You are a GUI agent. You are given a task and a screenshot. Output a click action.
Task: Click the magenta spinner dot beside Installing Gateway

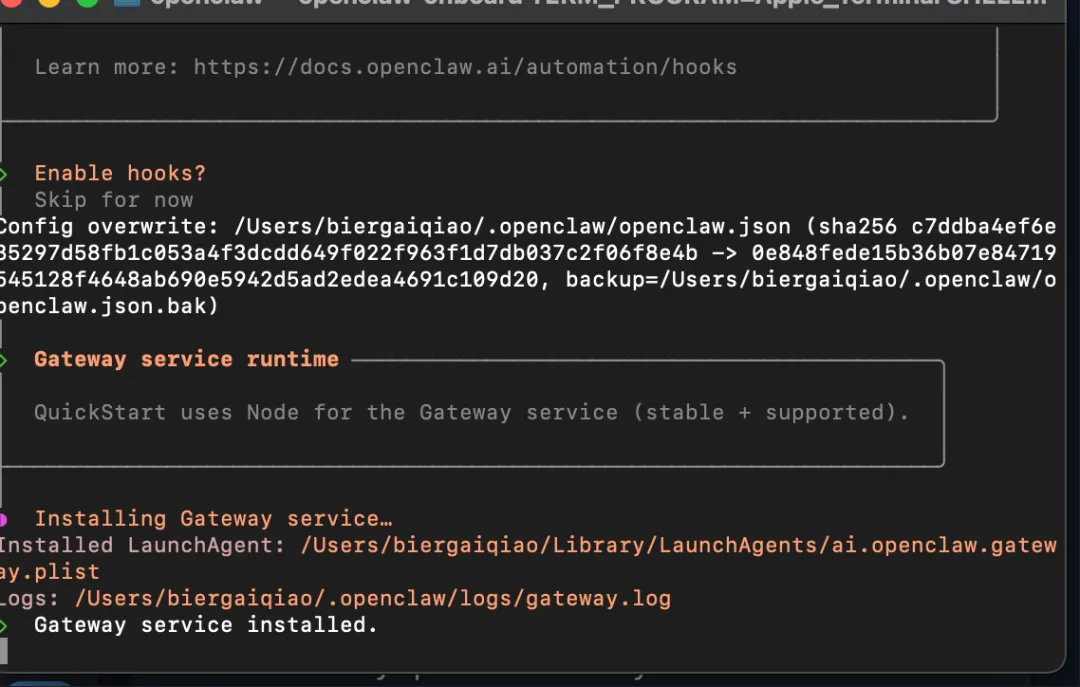[3, 519]
